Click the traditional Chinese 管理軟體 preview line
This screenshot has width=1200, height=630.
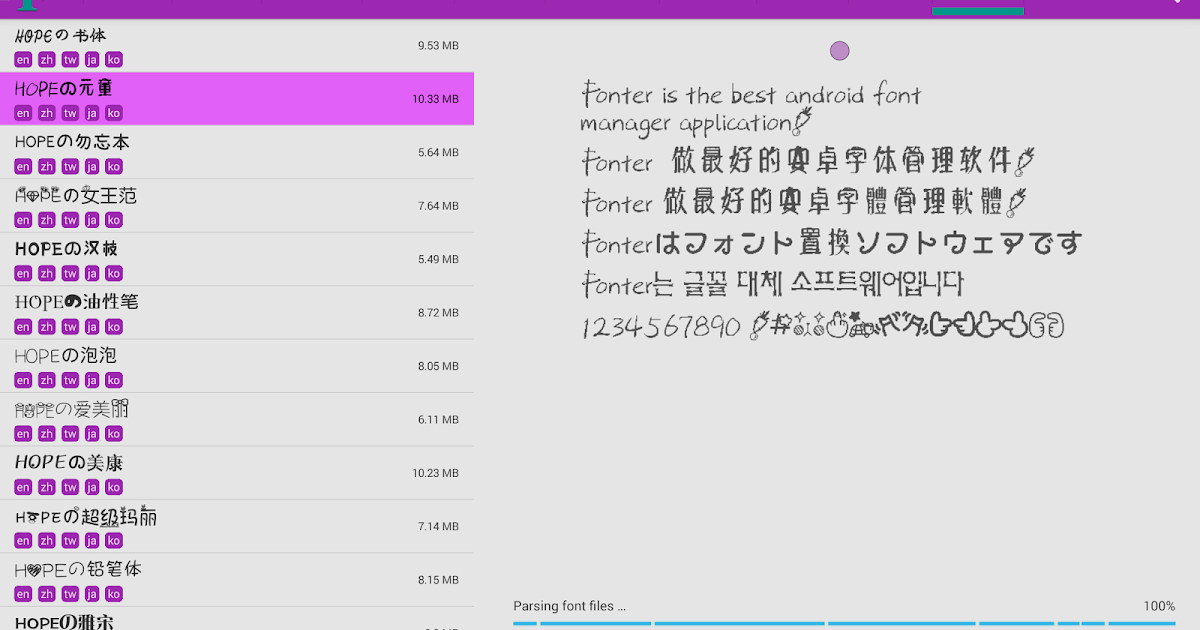[x=806, y=202]
